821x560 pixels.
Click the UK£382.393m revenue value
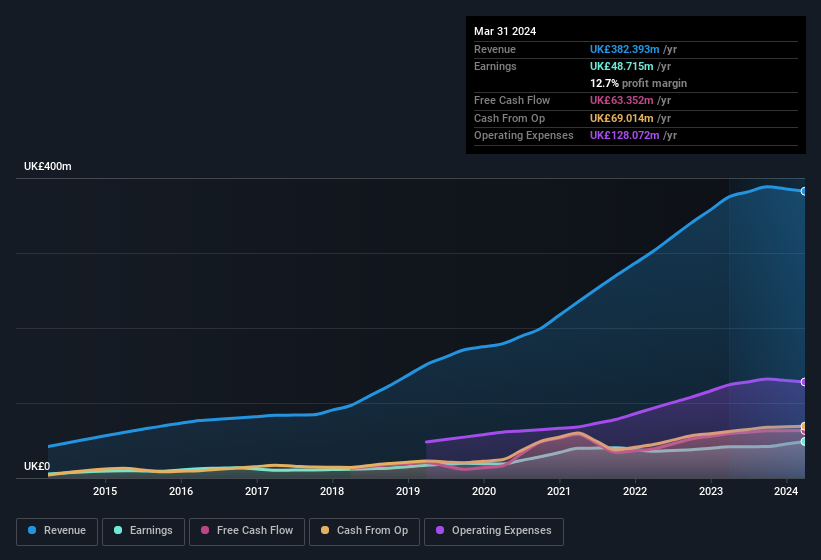pos(624,49)
